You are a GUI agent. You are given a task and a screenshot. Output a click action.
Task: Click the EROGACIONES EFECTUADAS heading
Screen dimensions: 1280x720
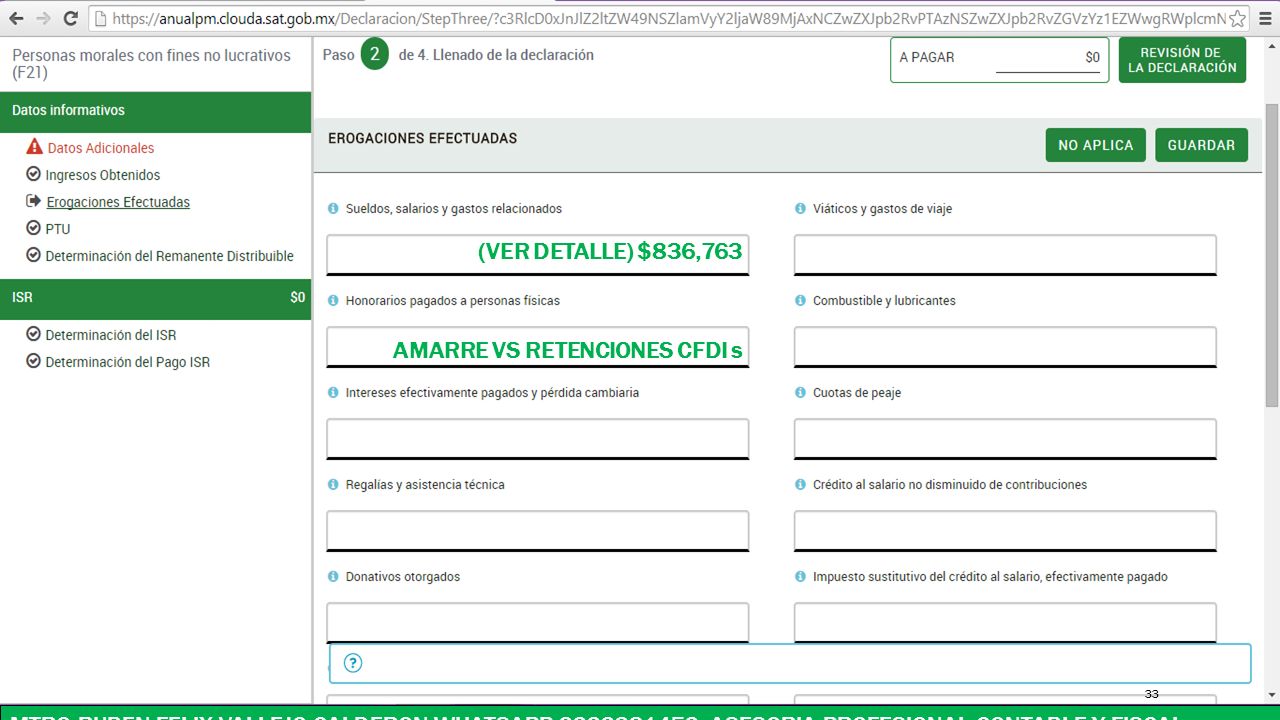coord(422,138)
